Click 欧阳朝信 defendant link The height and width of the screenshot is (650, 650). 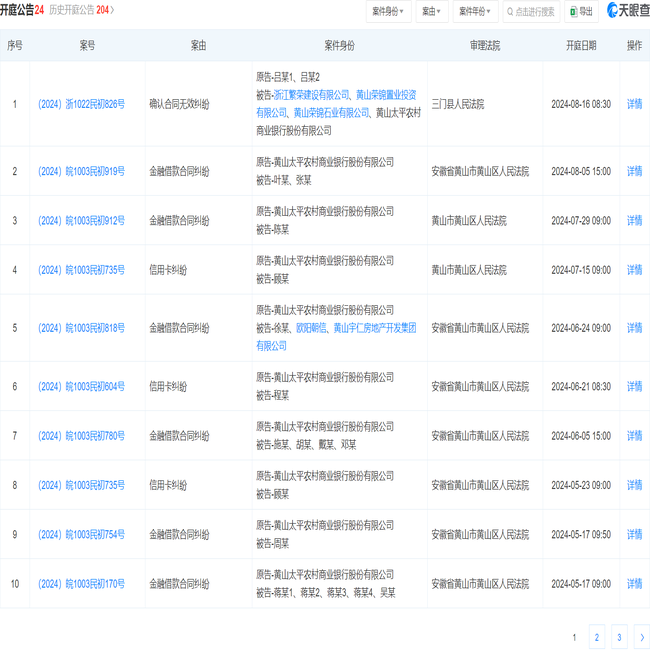pos(311,328)
